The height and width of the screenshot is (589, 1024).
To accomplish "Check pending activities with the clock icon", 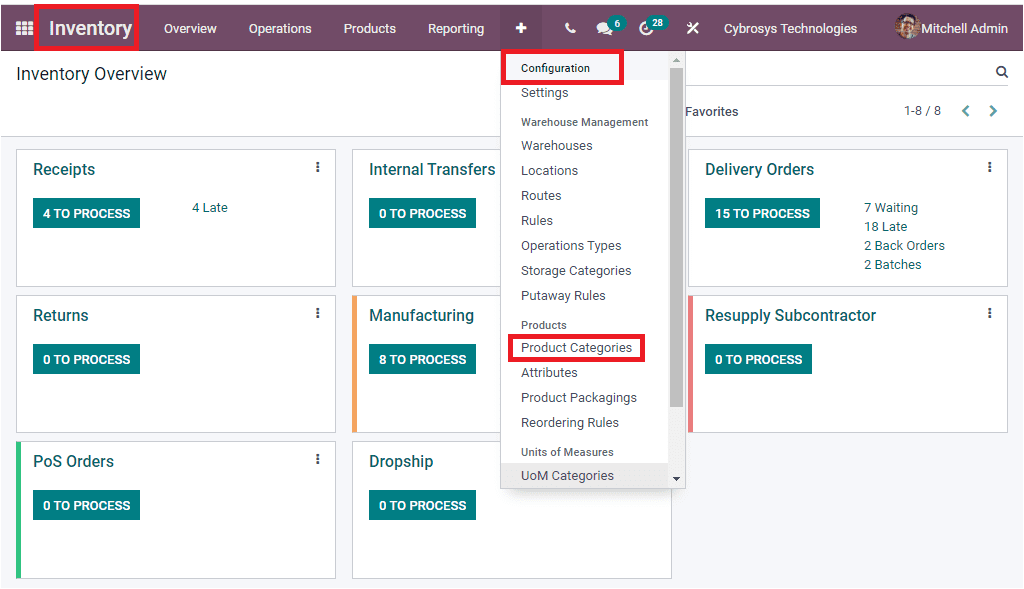I will [646, 27].
